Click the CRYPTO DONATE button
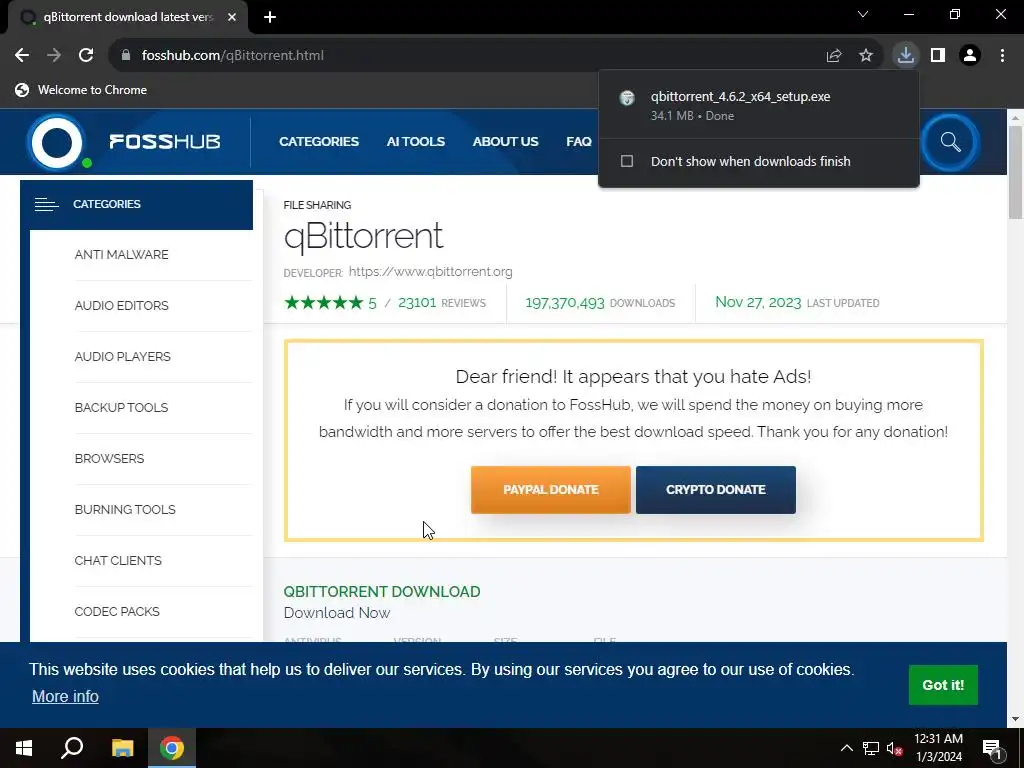1024x768 pixels. [716, 490]
